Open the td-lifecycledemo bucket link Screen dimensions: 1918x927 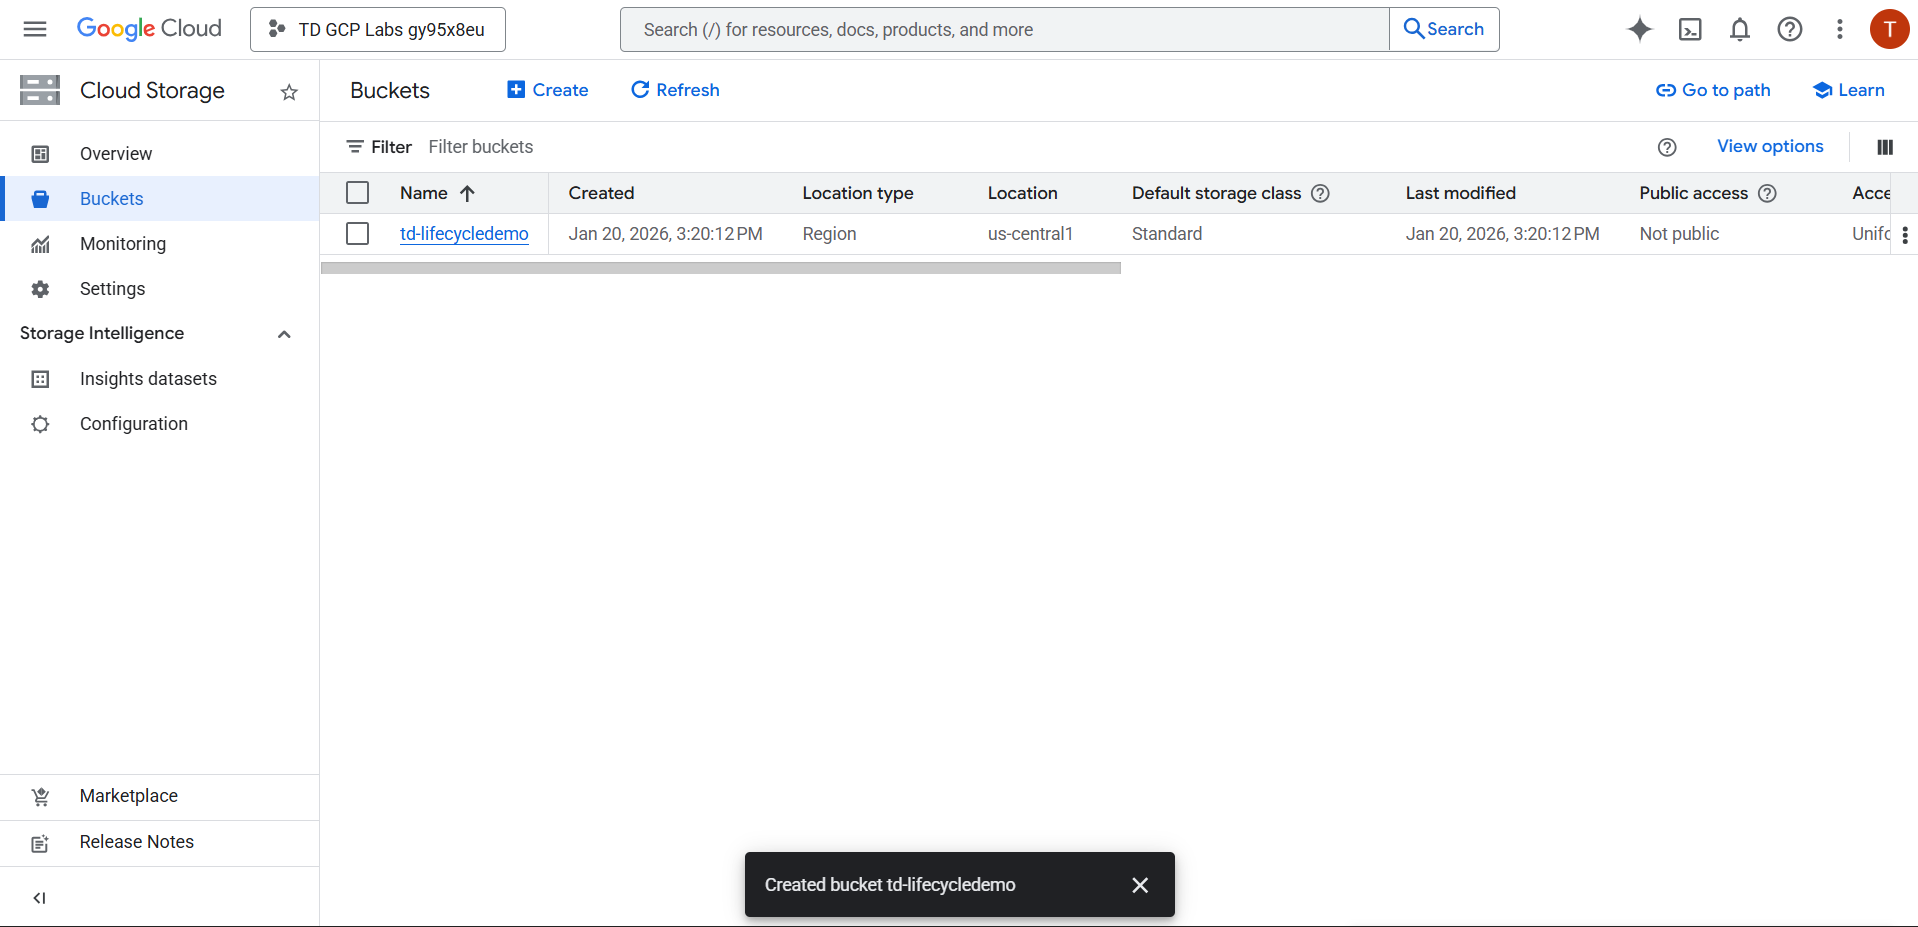click(x=464, y=234)
